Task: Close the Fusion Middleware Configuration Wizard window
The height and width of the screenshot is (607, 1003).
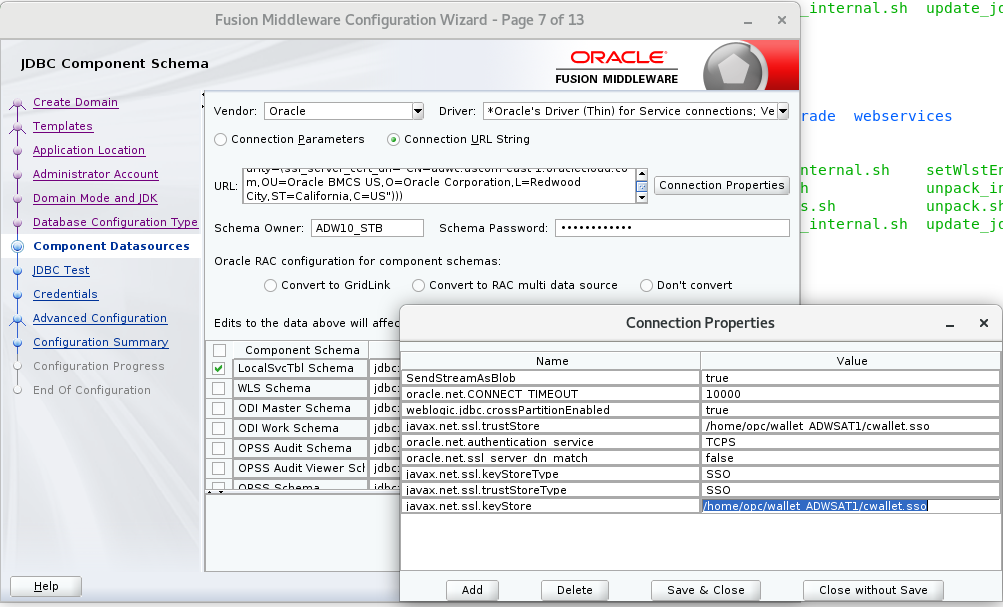Action: (782, 20)
